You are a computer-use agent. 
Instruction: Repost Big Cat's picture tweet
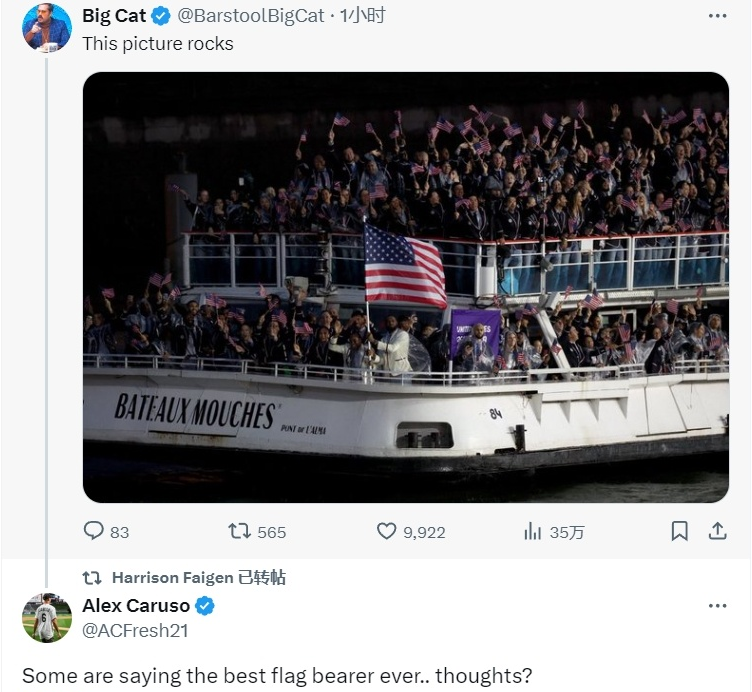point(257,532)
